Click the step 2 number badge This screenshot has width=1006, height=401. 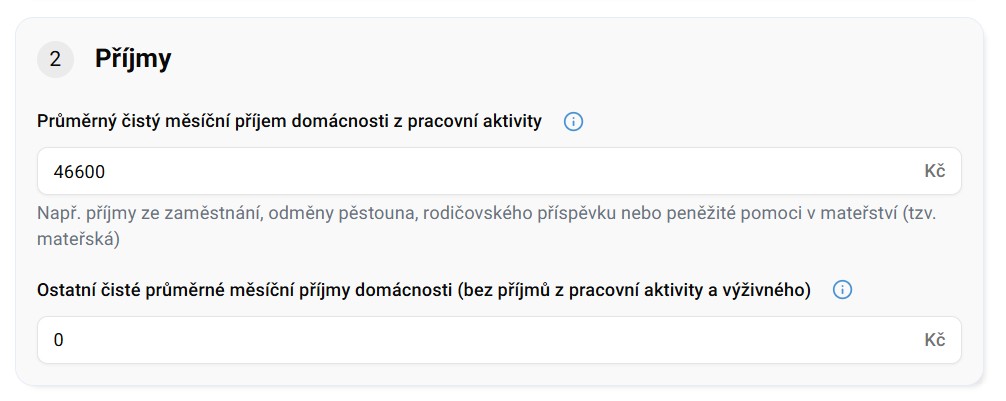pos(55,60)
